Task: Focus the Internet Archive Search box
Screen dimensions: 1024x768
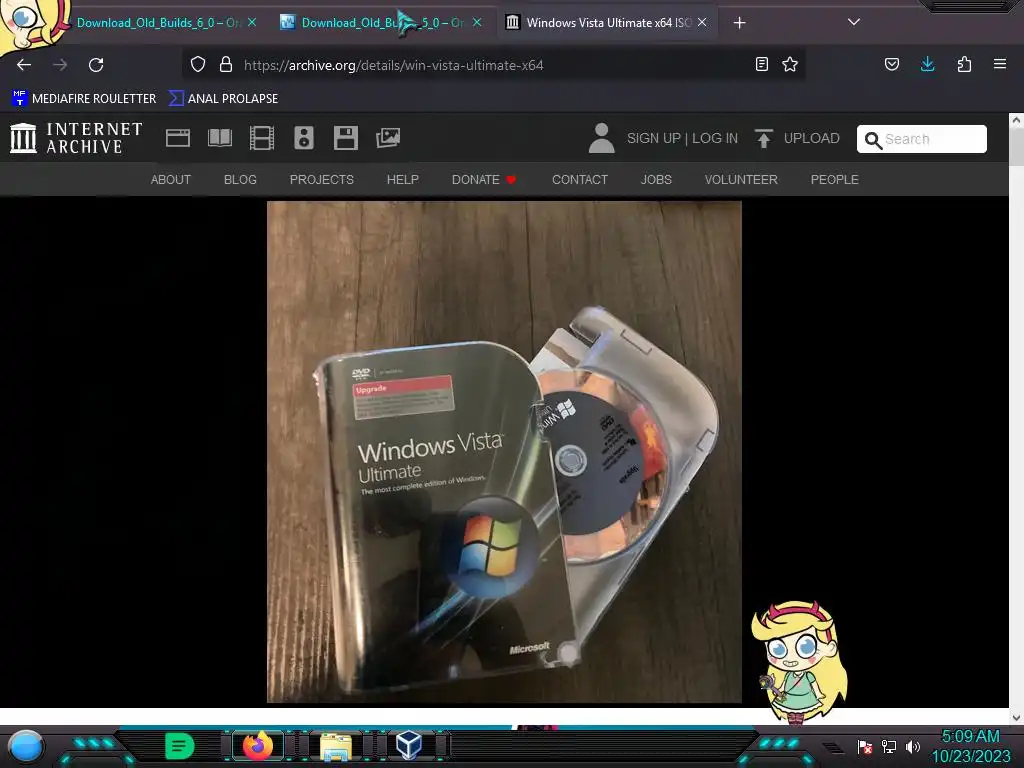Action: [921, 139]
